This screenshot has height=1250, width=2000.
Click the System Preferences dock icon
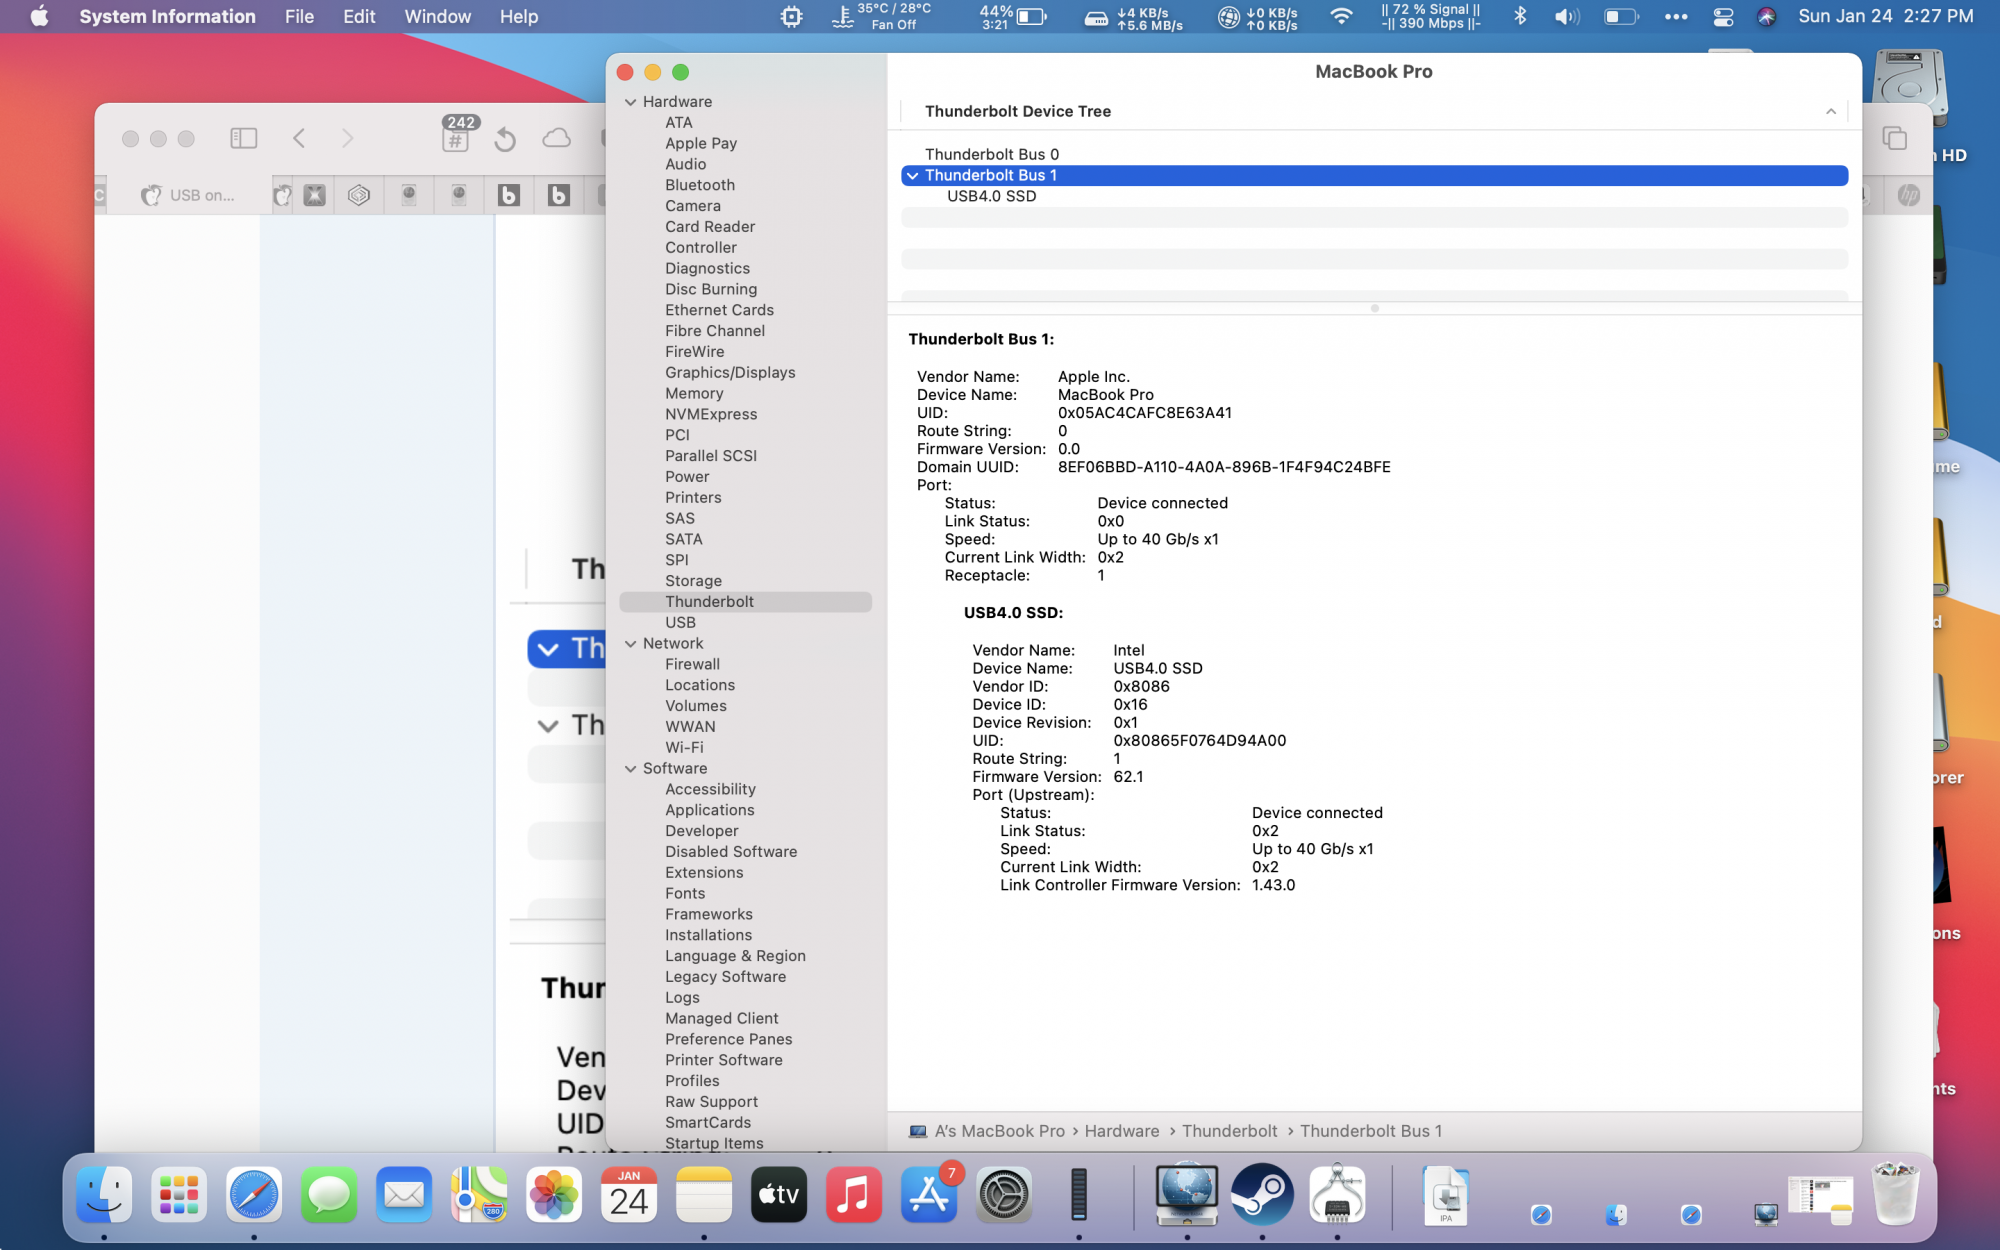click(x=1003, y=1194)
